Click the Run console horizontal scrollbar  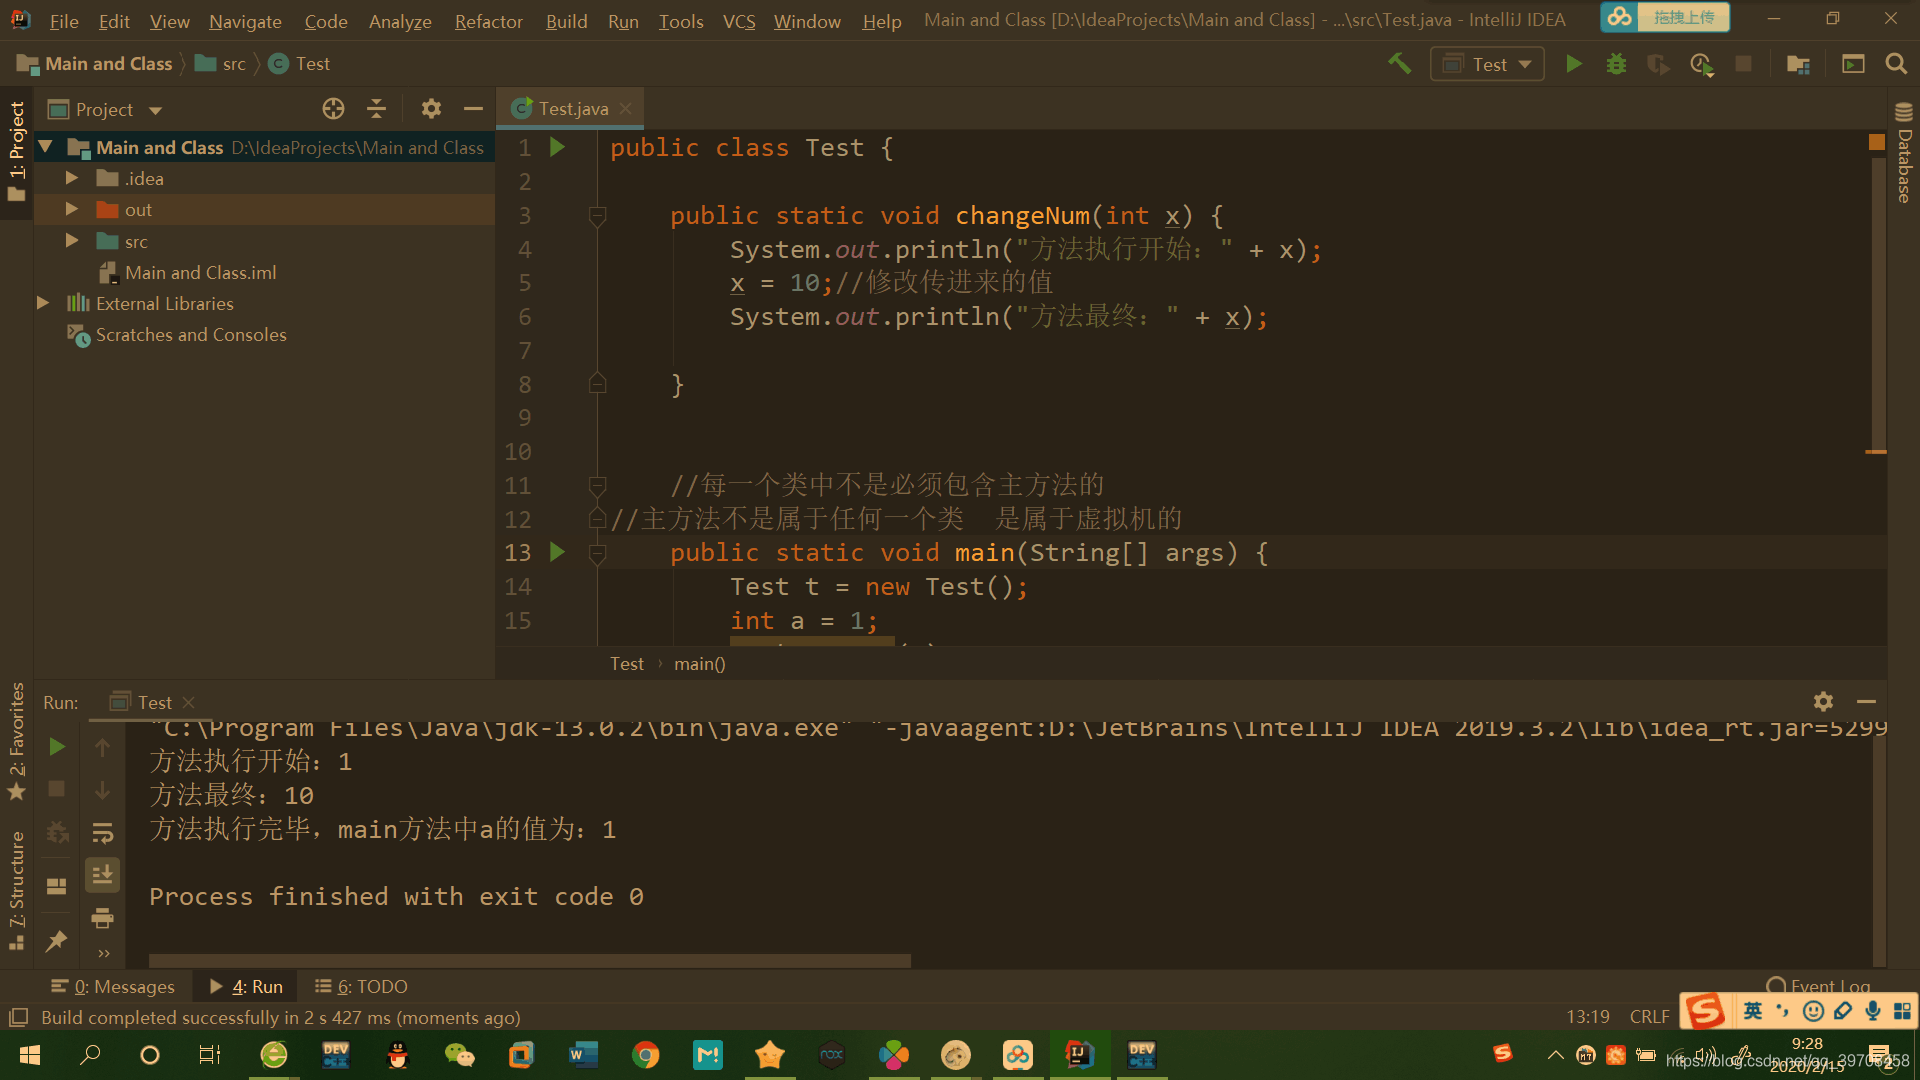pyautogui.click(x=530, y=960)
